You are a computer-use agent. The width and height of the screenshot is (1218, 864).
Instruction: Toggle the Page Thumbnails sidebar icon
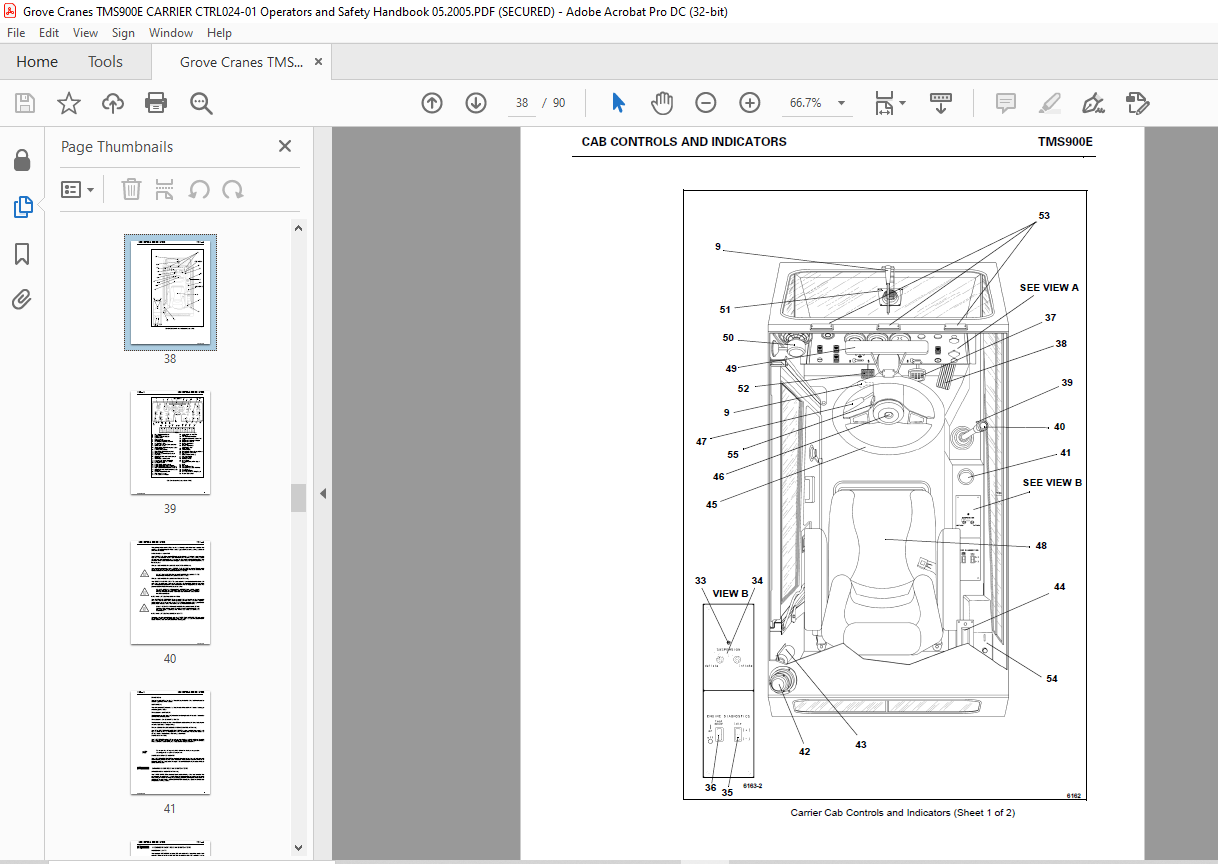click(22, 207)
